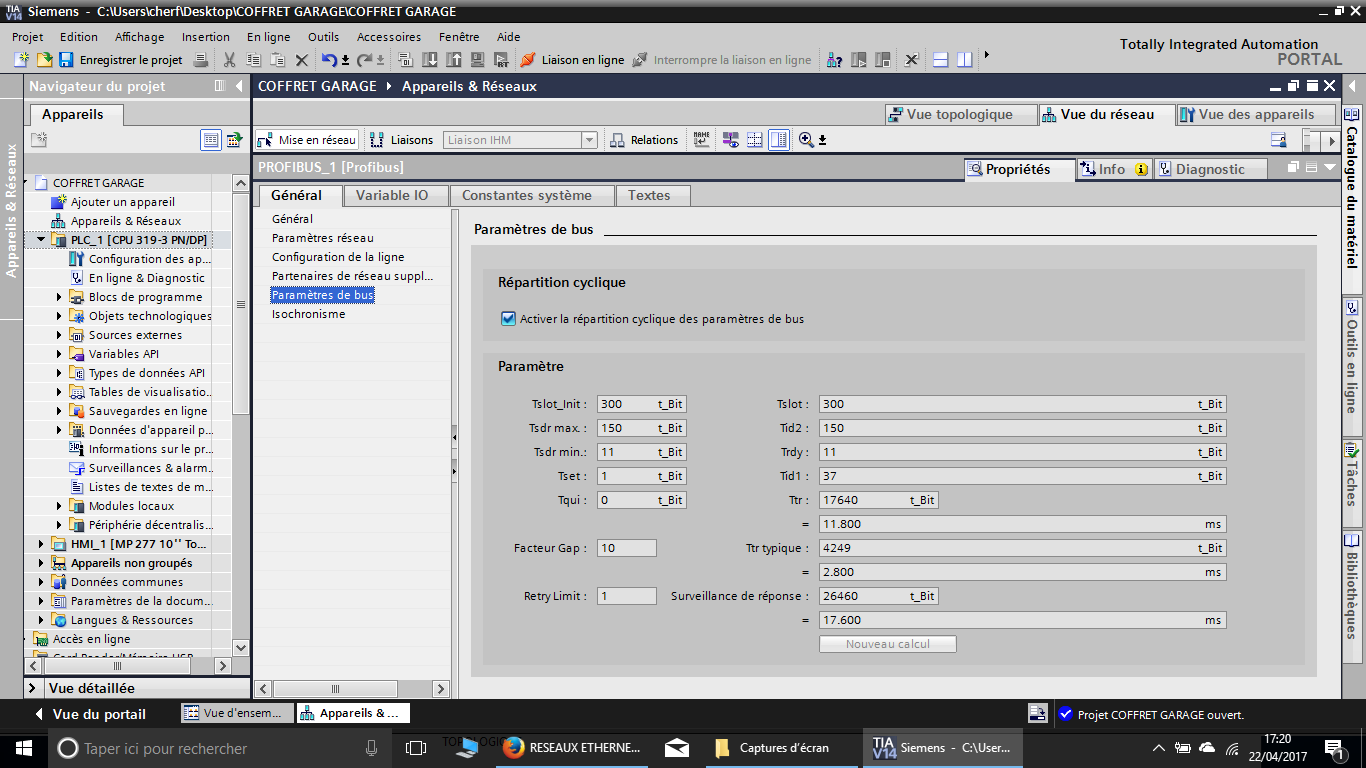This screenshot has height=768, width=1366.
Task: Open the Accessoires menu
Action: tap(388, 37)
